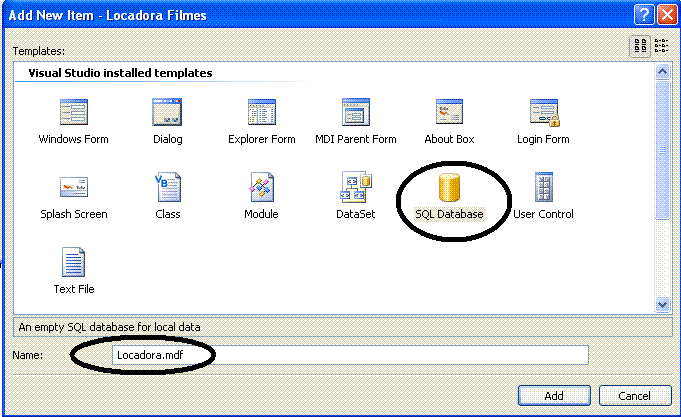This screenshot has width=681, height=417.
Task: Click the "Explorer Form" label text
Action: [x=261, y=139]
